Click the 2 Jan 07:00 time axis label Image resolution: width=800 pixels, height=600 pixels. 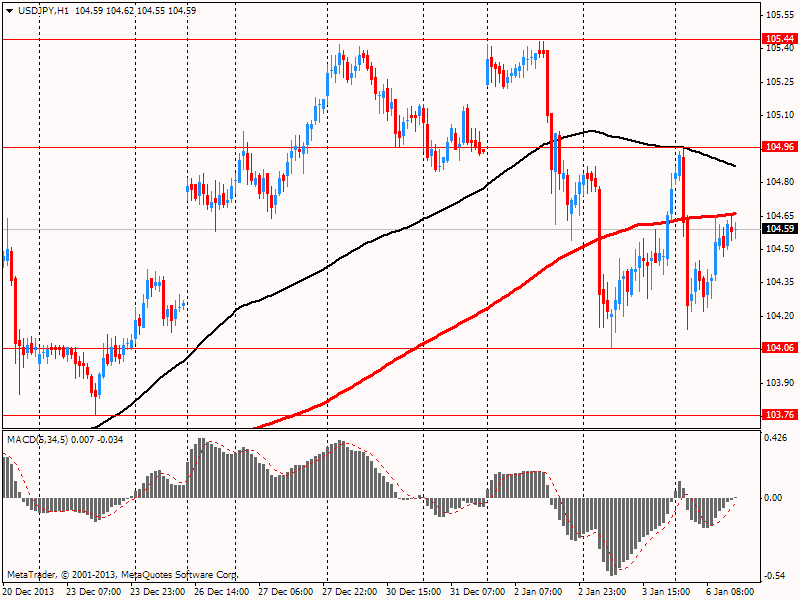coord(539,591)
